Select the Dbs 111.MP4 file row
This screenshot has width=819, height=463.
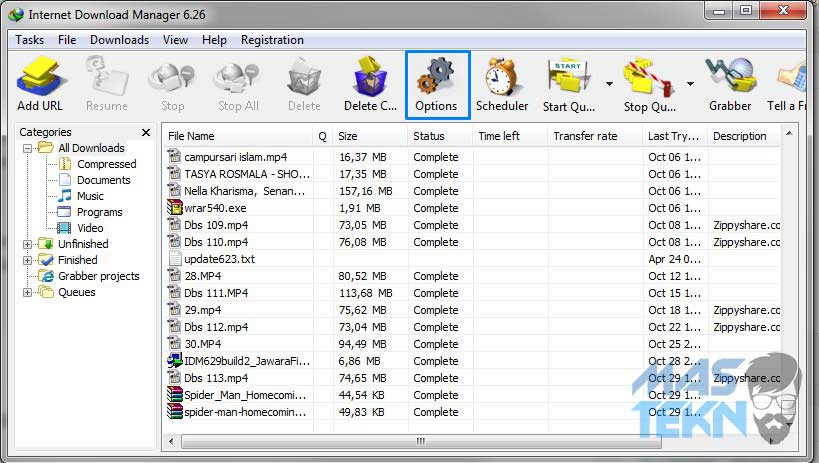pos(472,293)
